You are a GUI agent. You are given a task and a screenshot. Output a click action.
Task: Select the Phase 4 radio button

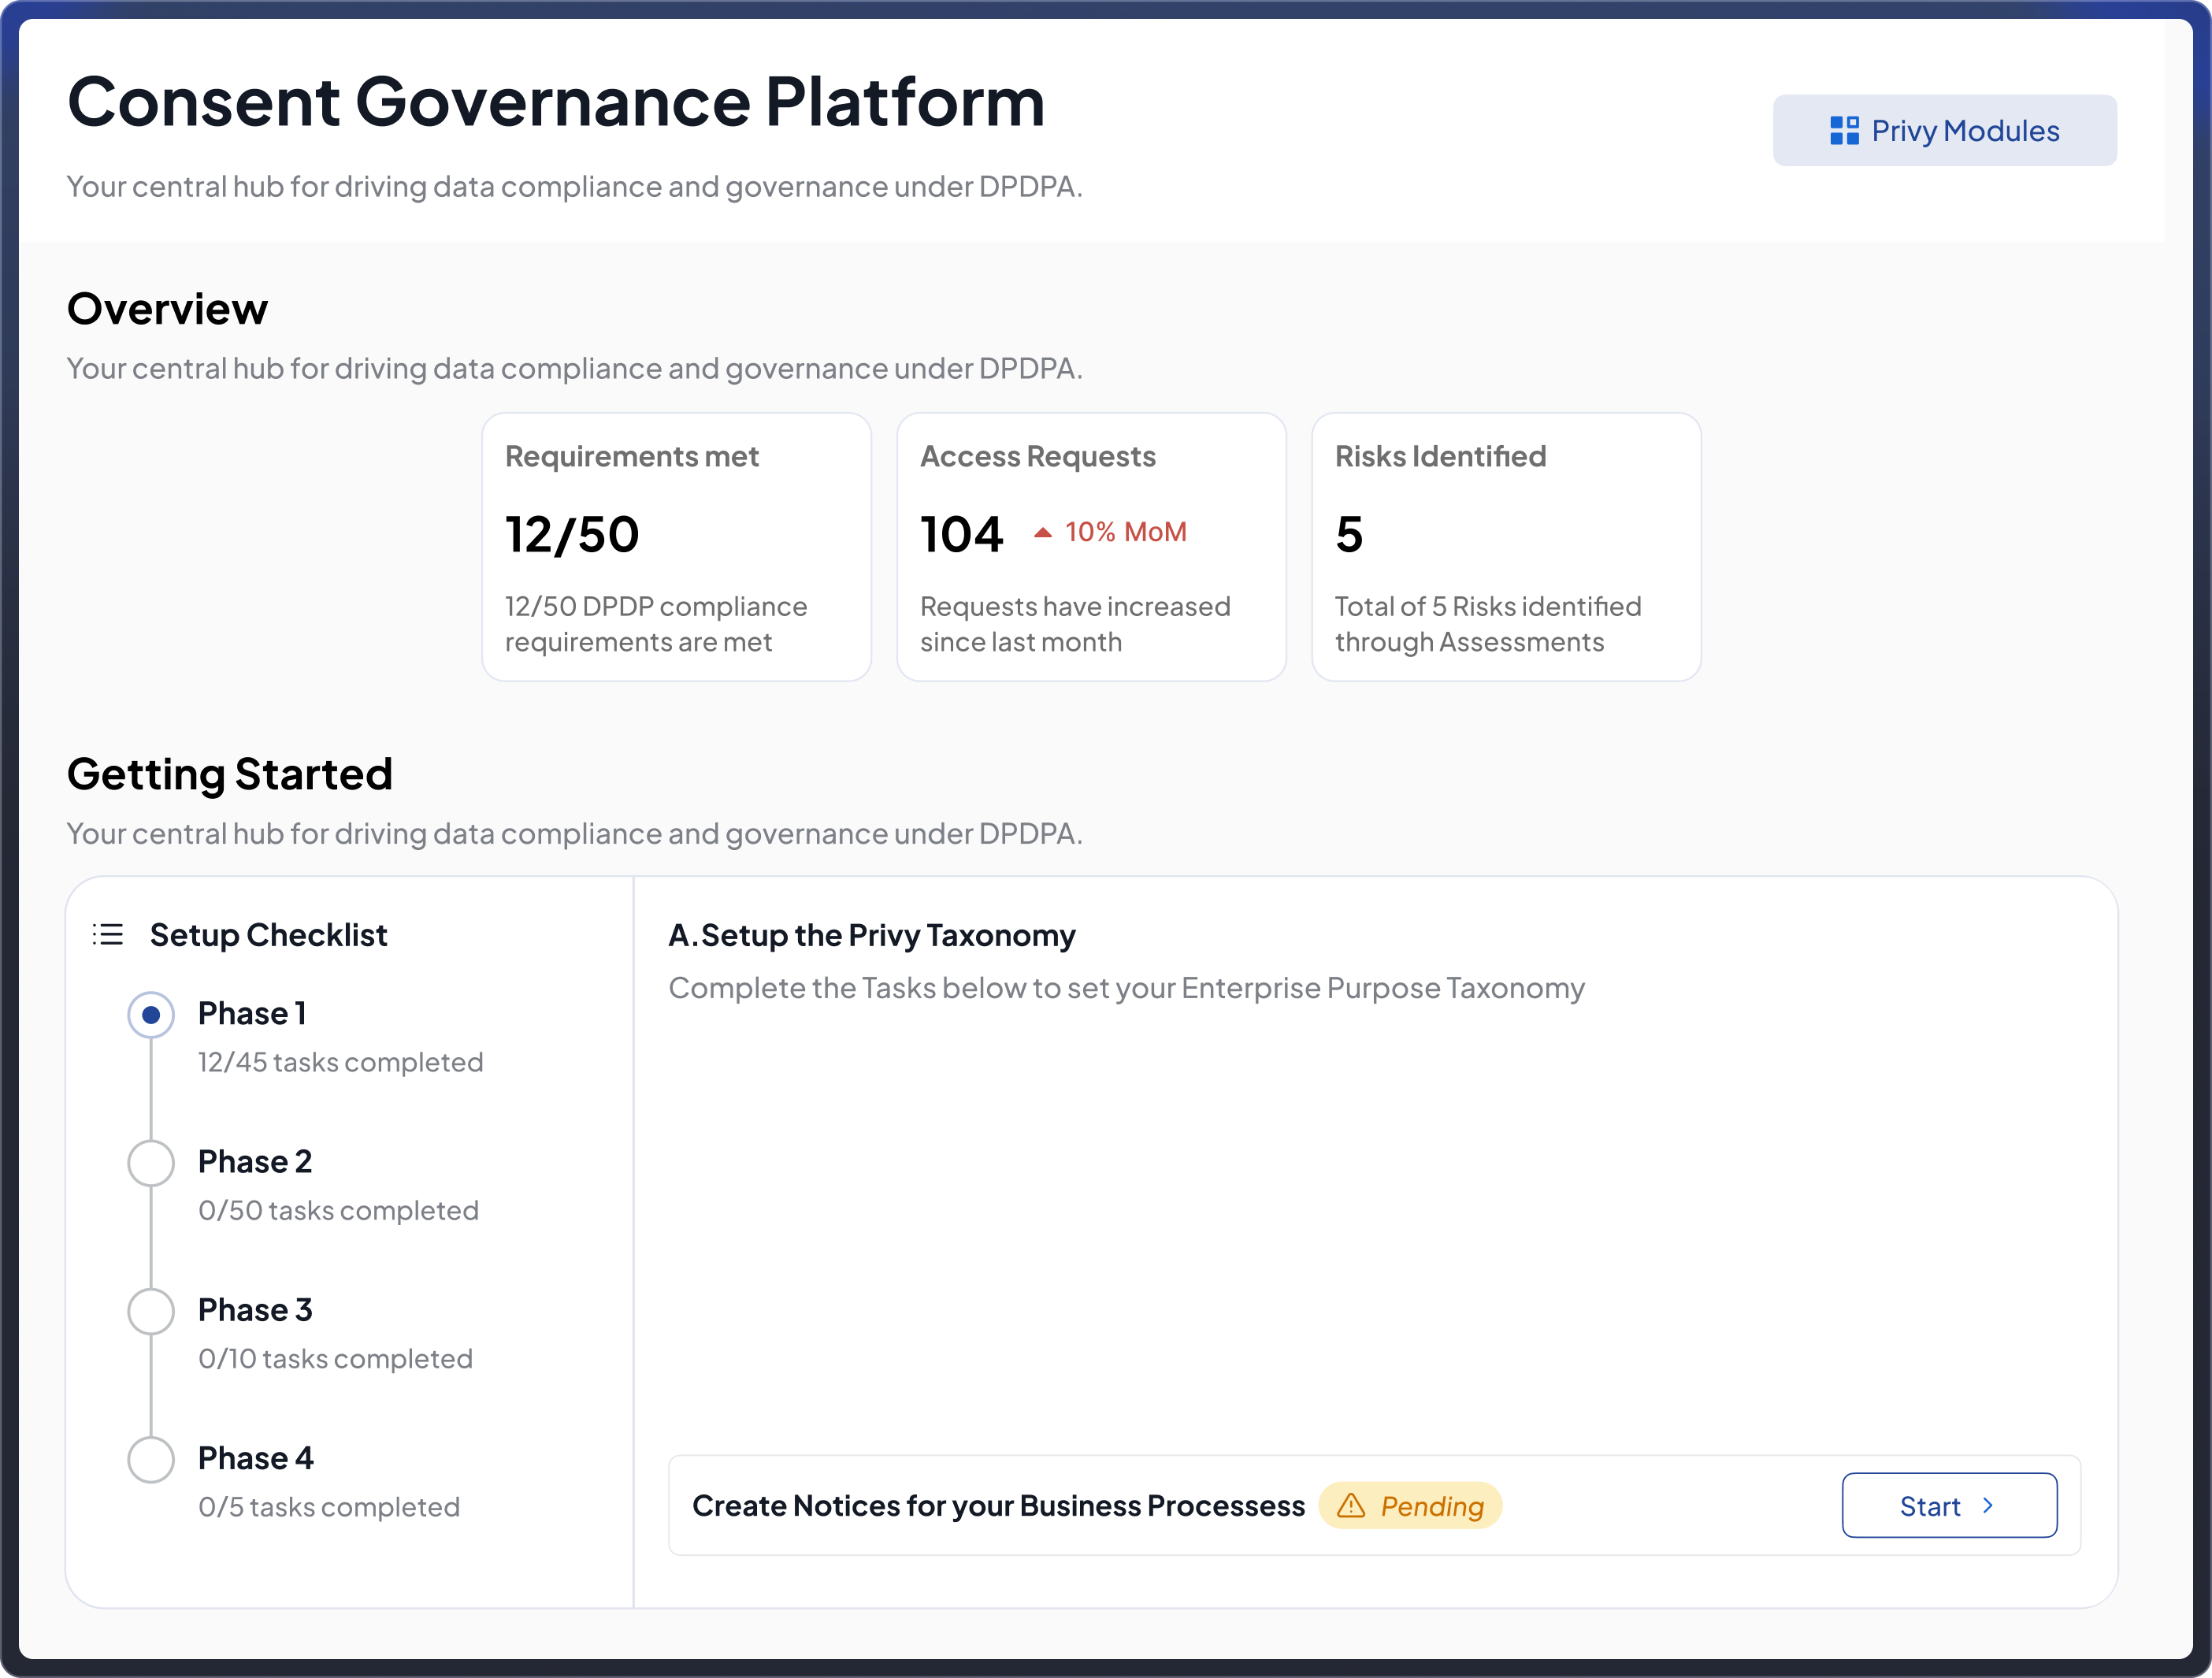[151, 1459]
